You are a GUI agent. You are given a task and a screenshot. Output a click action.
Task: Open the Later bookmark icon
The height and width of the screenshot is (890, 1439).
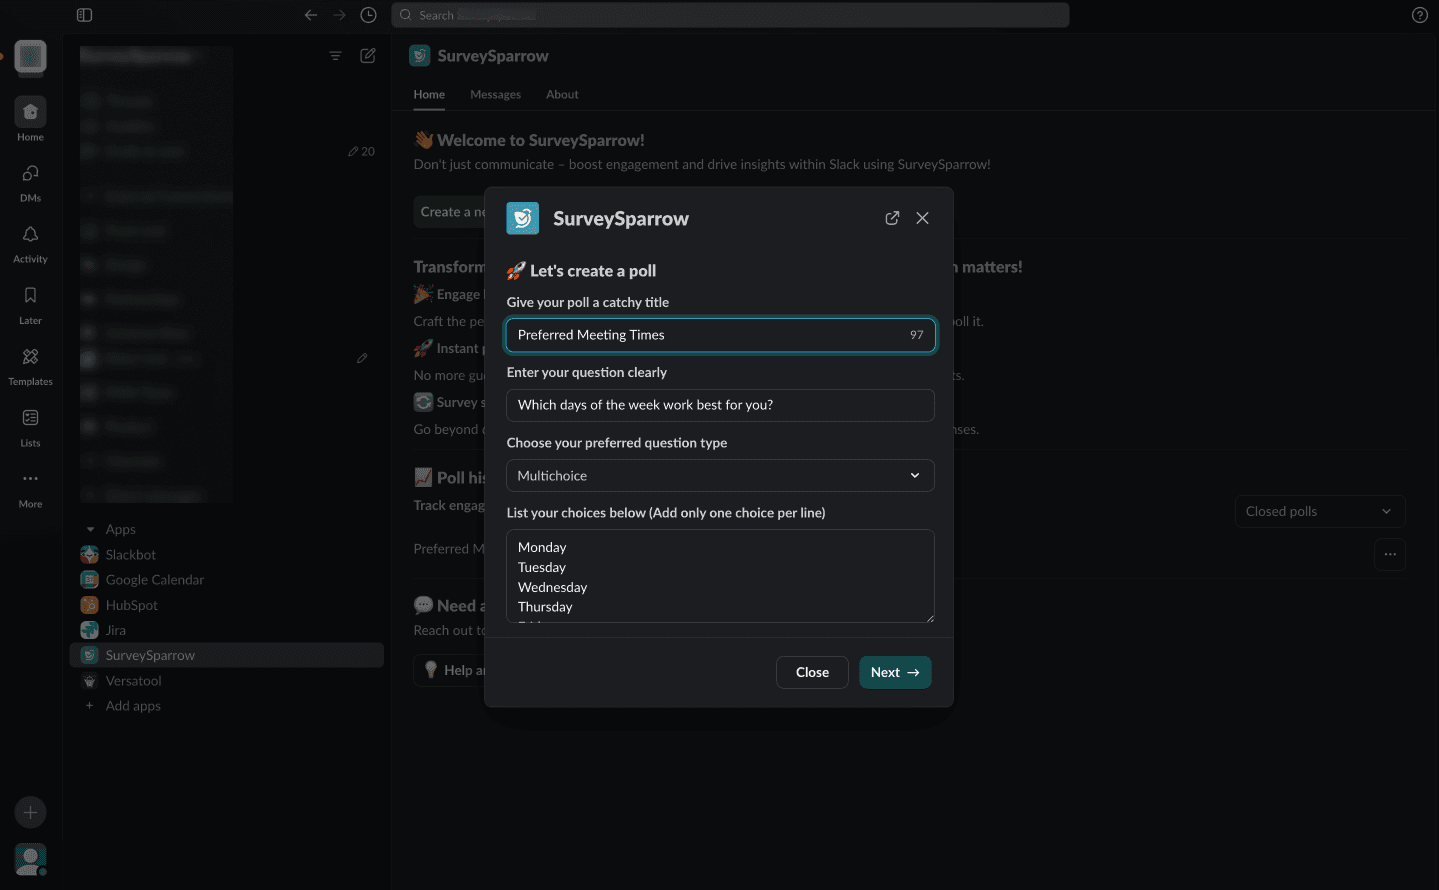point(30,304)
